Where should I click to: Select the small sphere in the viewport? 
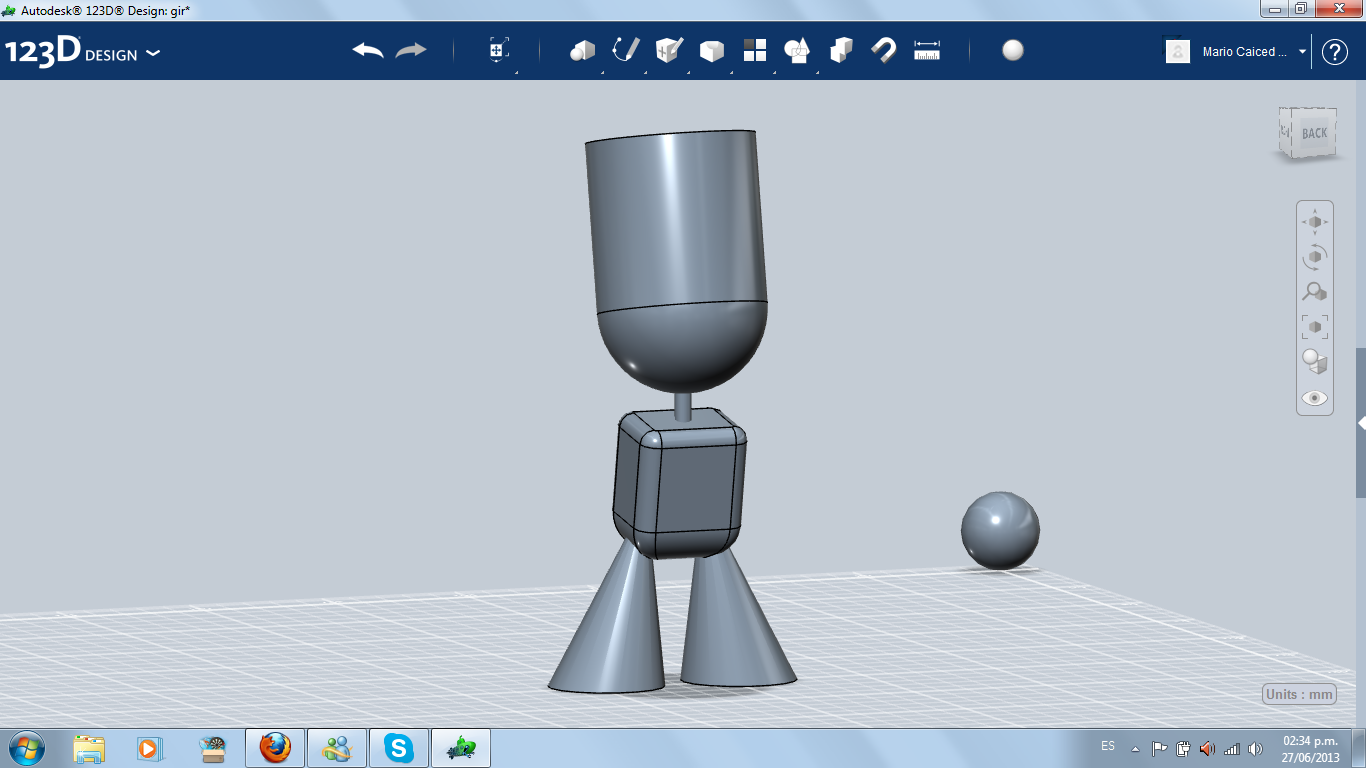(1000, 530)
